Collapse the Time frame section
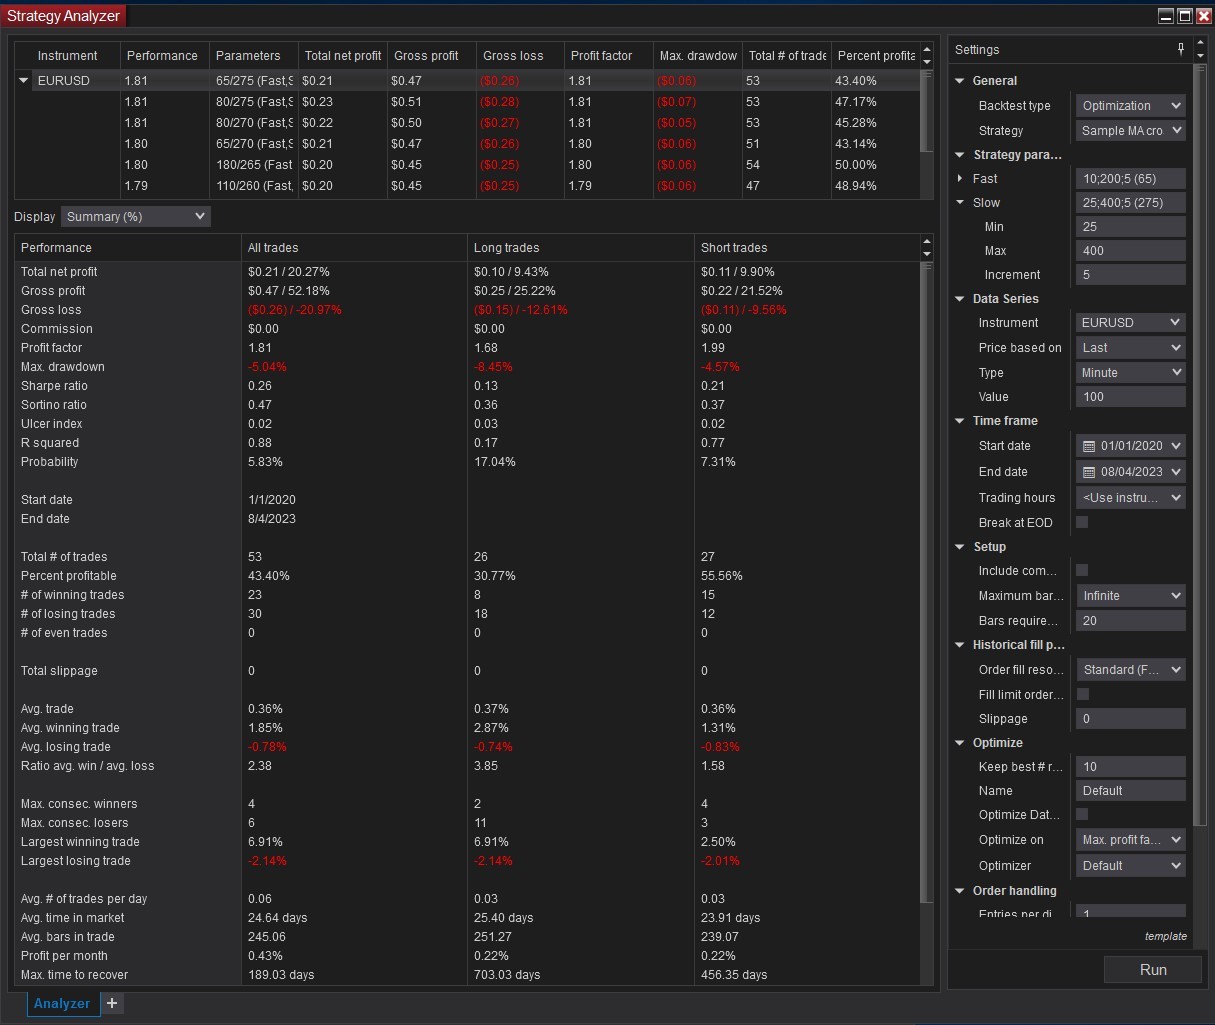Image resolution: width=1215 pixels, height=1025 pixels. click(x=960, y=421)
